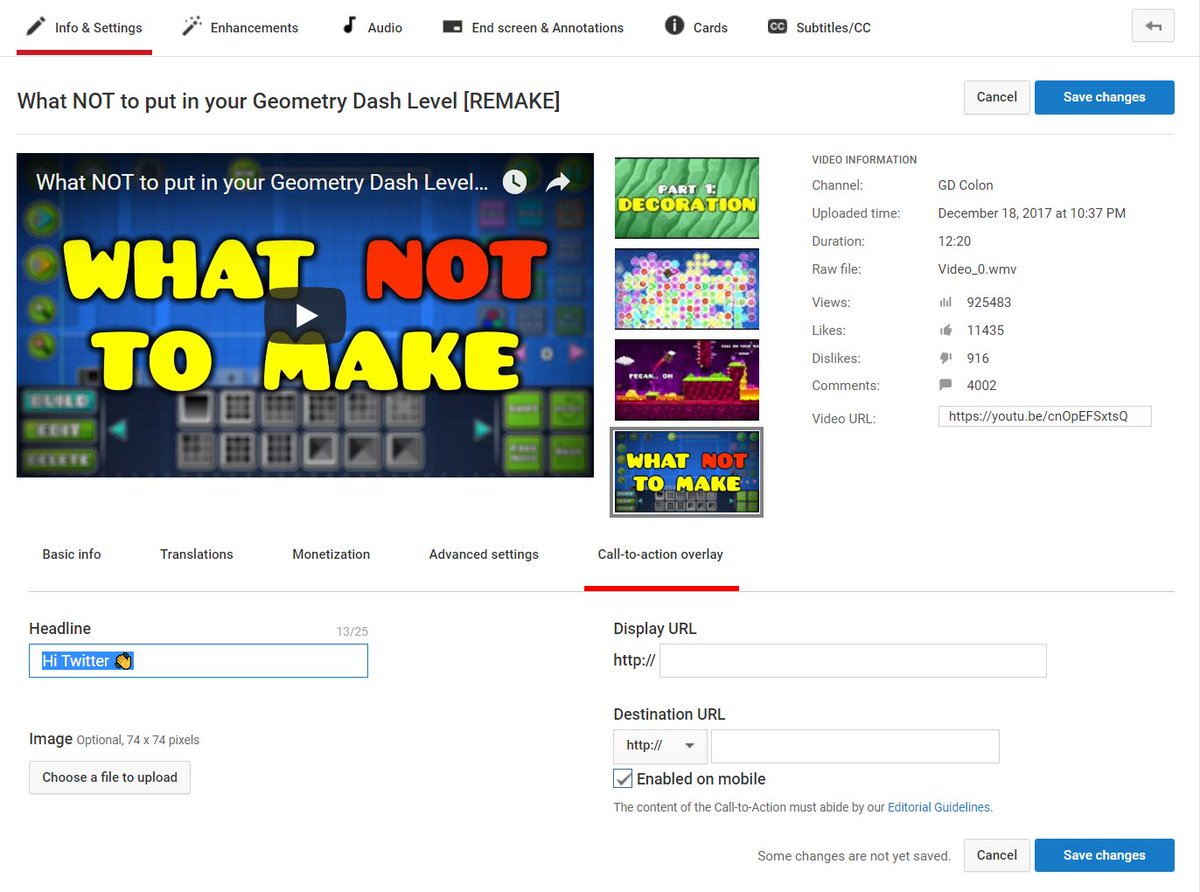Click the duration value 12:20

954,241
